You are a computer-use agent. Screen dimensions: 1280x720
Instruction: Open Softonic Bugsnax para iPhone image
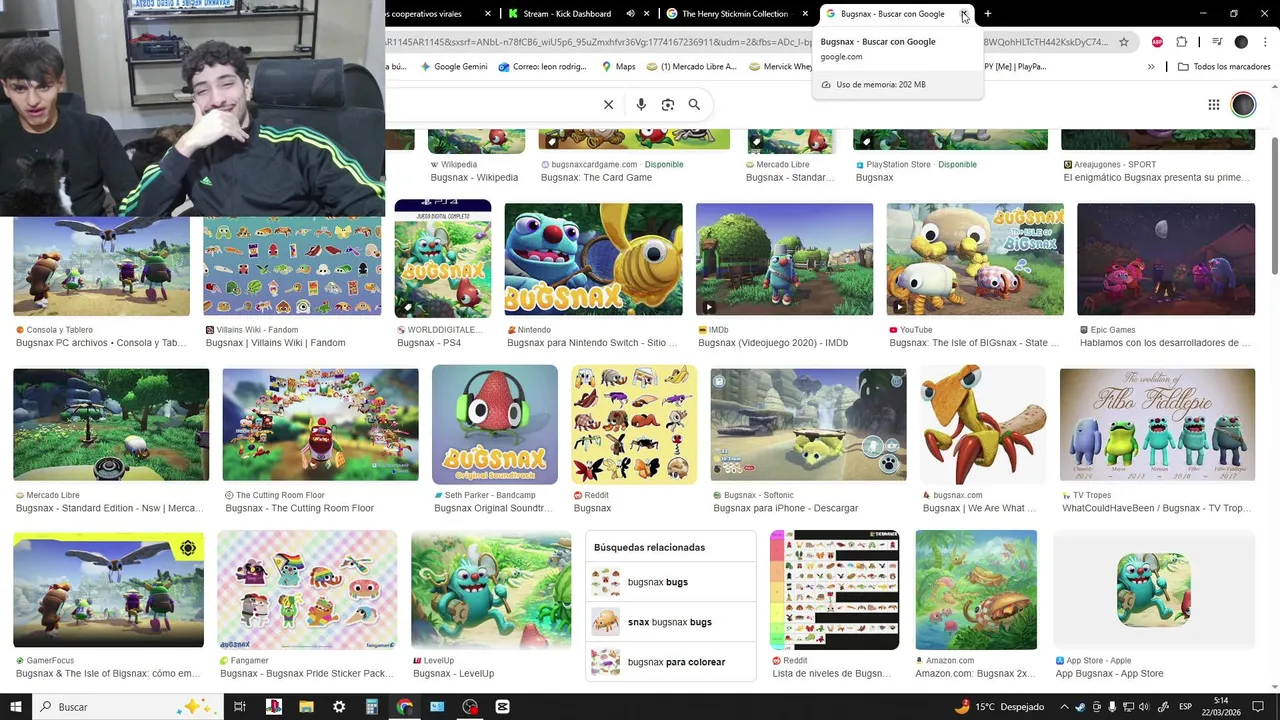click(808, 425)
